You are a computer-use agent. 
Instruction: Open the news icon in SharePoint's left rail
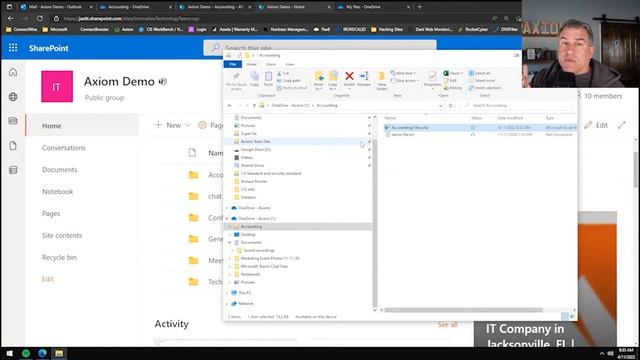13,121
